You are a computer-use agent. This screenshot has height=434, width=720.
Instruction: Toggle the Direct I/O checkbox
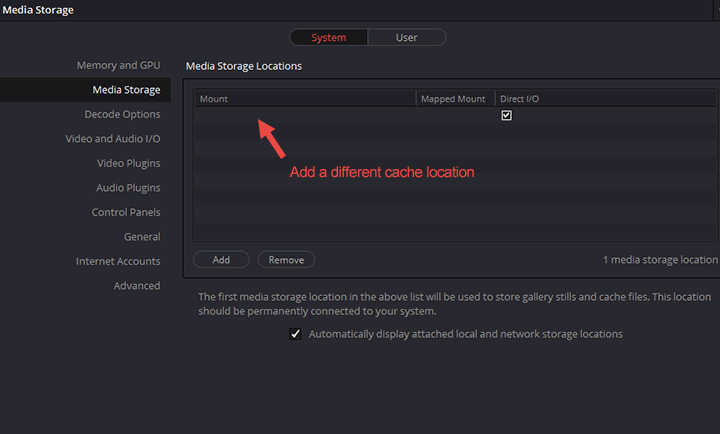coord(507,116)
